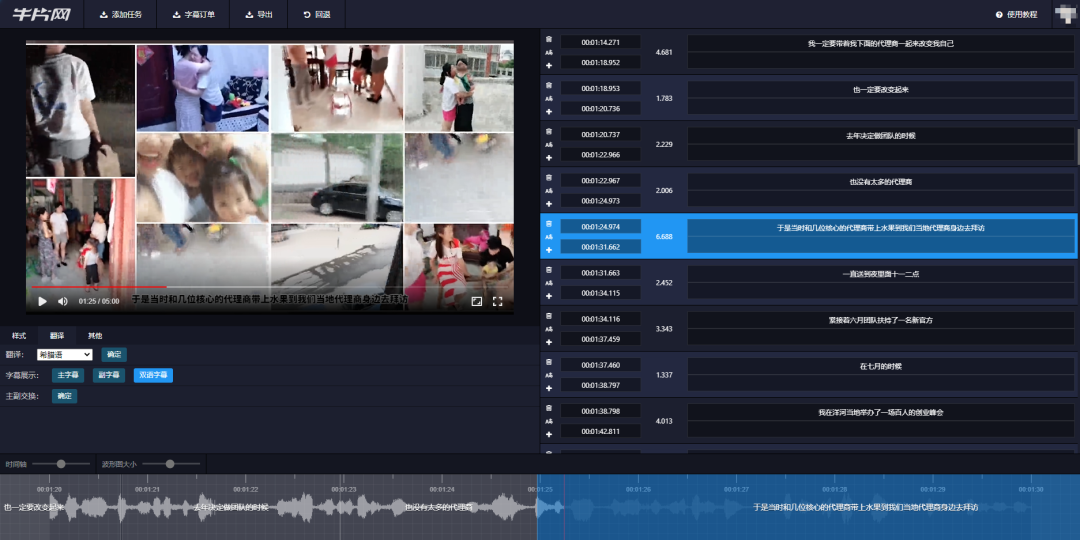
Task: Click the subtitle list vertical scrollbar
Action: click(1078, 147)
